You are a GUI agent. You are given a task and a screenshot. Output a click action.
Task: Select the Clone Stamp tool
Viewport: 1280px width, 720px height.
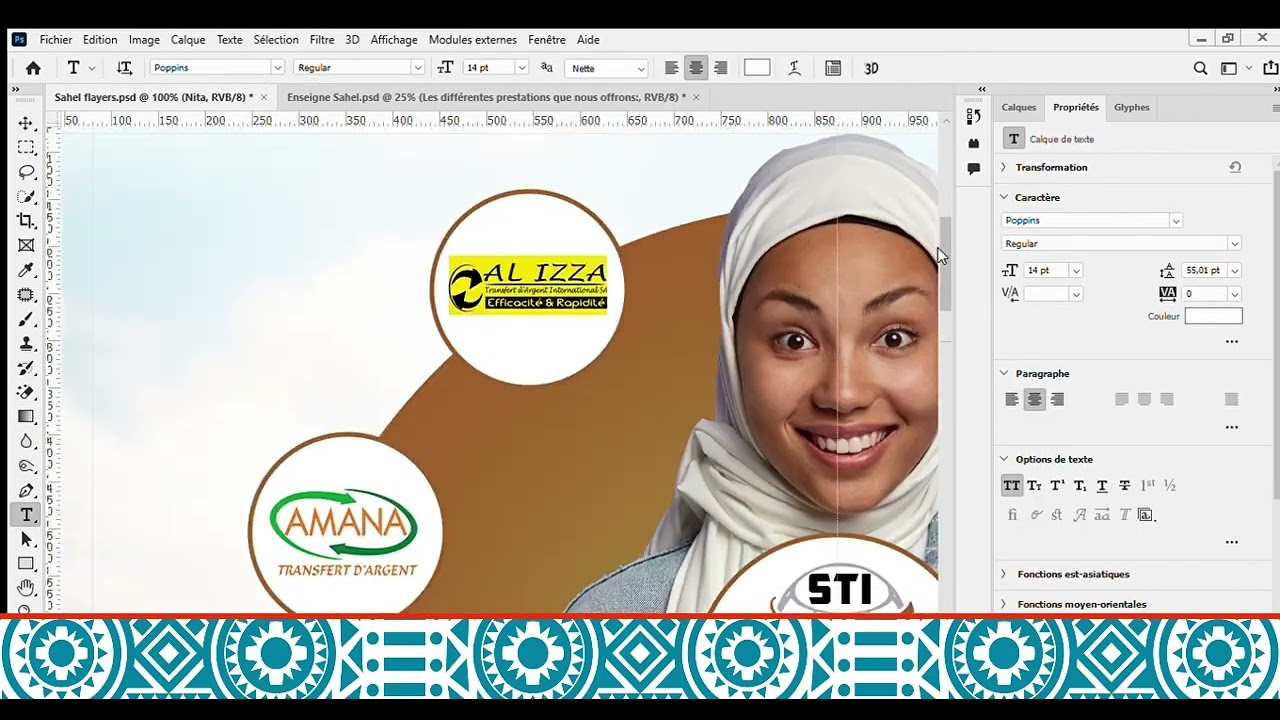[x=26, y=344]
